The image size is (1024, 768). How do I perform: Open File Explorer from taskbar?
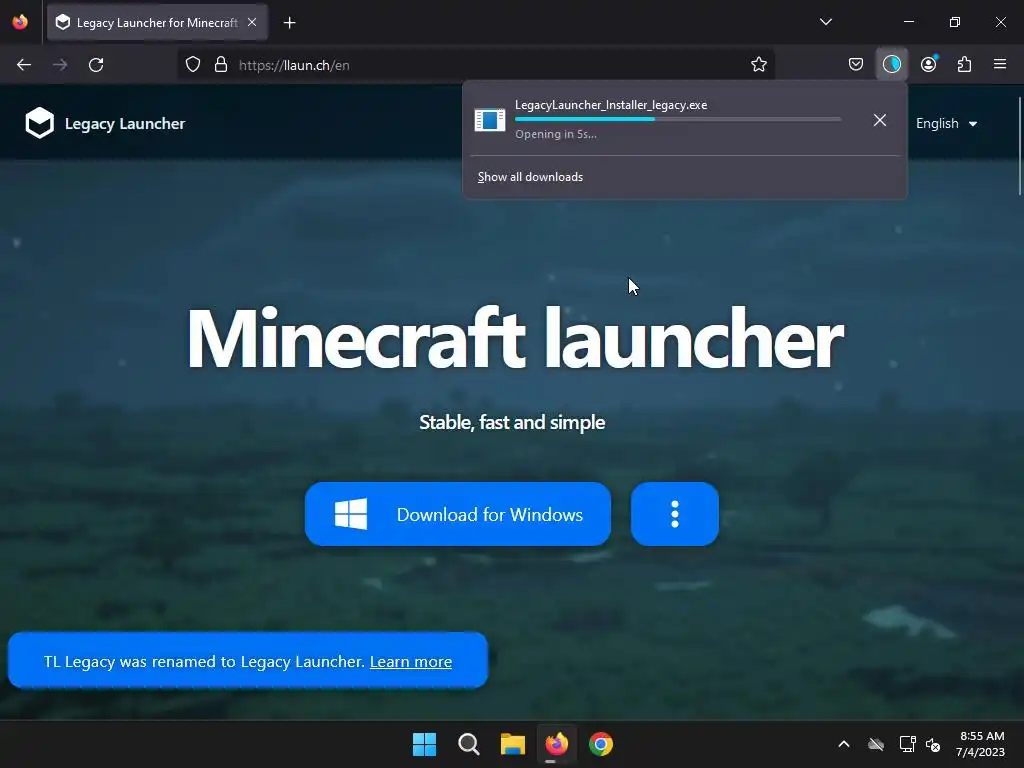[x=513, y=744]
